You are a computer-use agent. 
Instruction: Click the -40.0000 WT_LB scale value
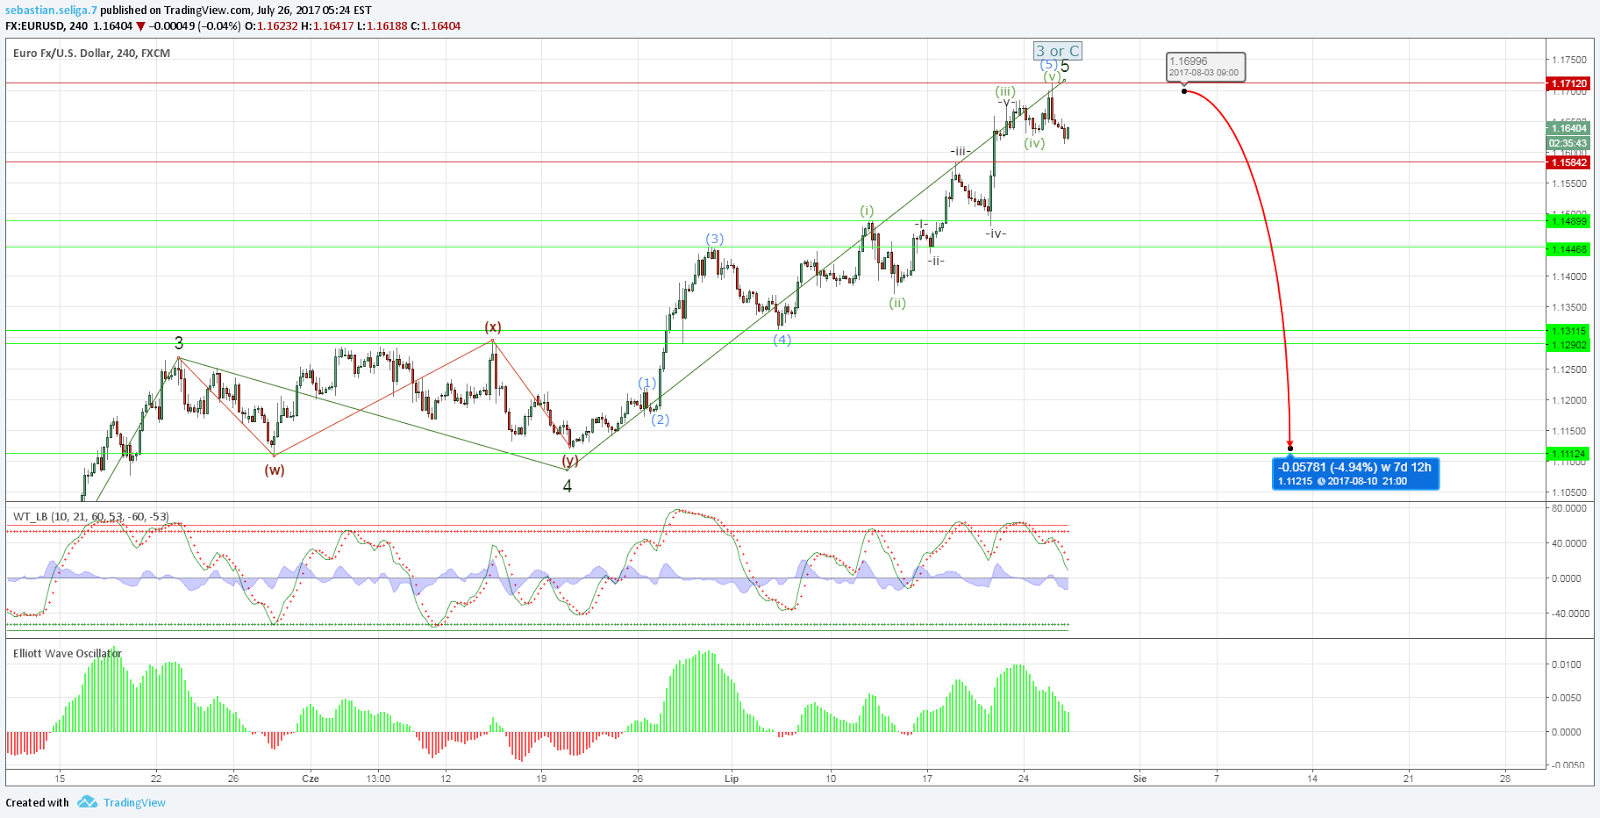pyautogui.click(x=1569, y=613)
